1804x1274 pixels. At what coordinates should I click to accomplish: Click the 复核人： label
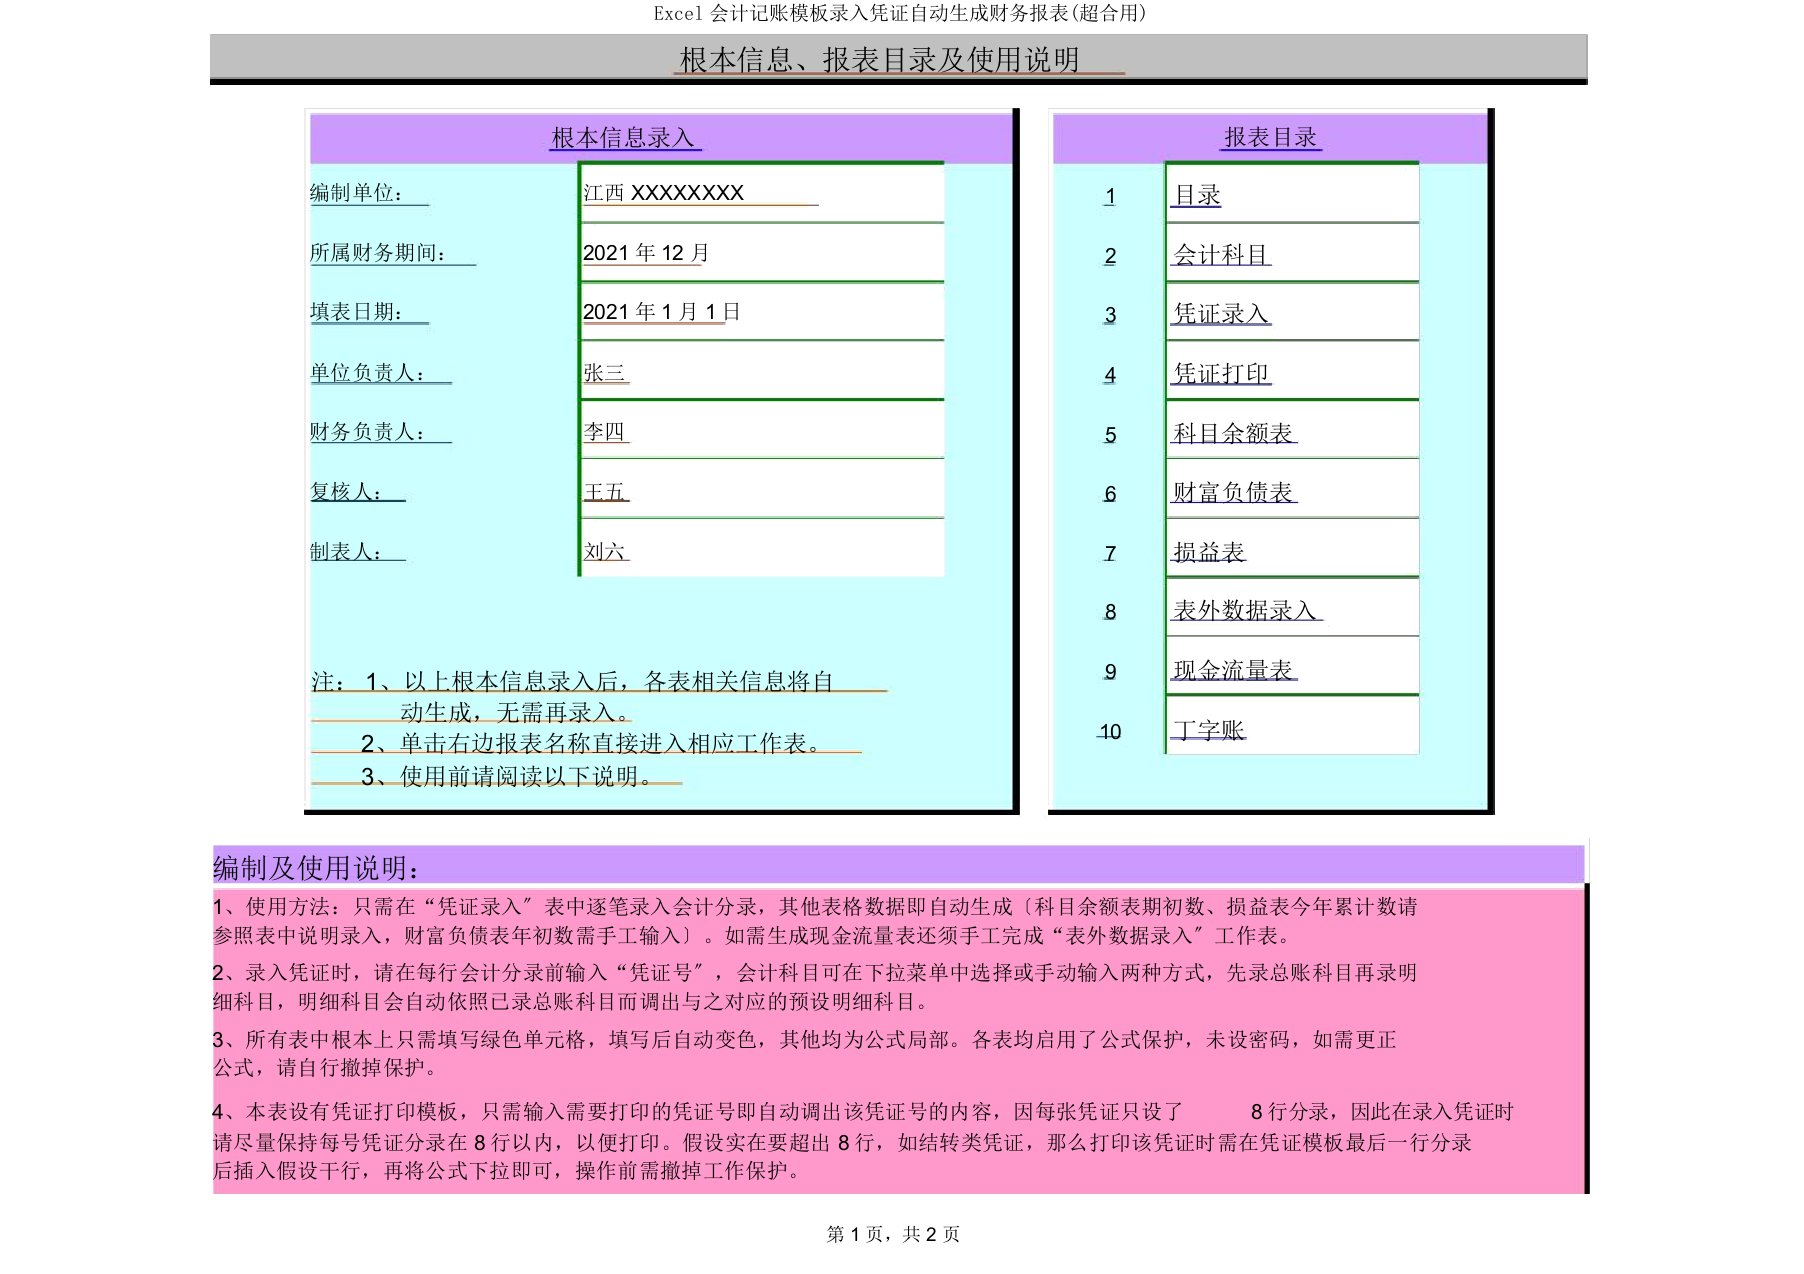[x=346, y=492]
